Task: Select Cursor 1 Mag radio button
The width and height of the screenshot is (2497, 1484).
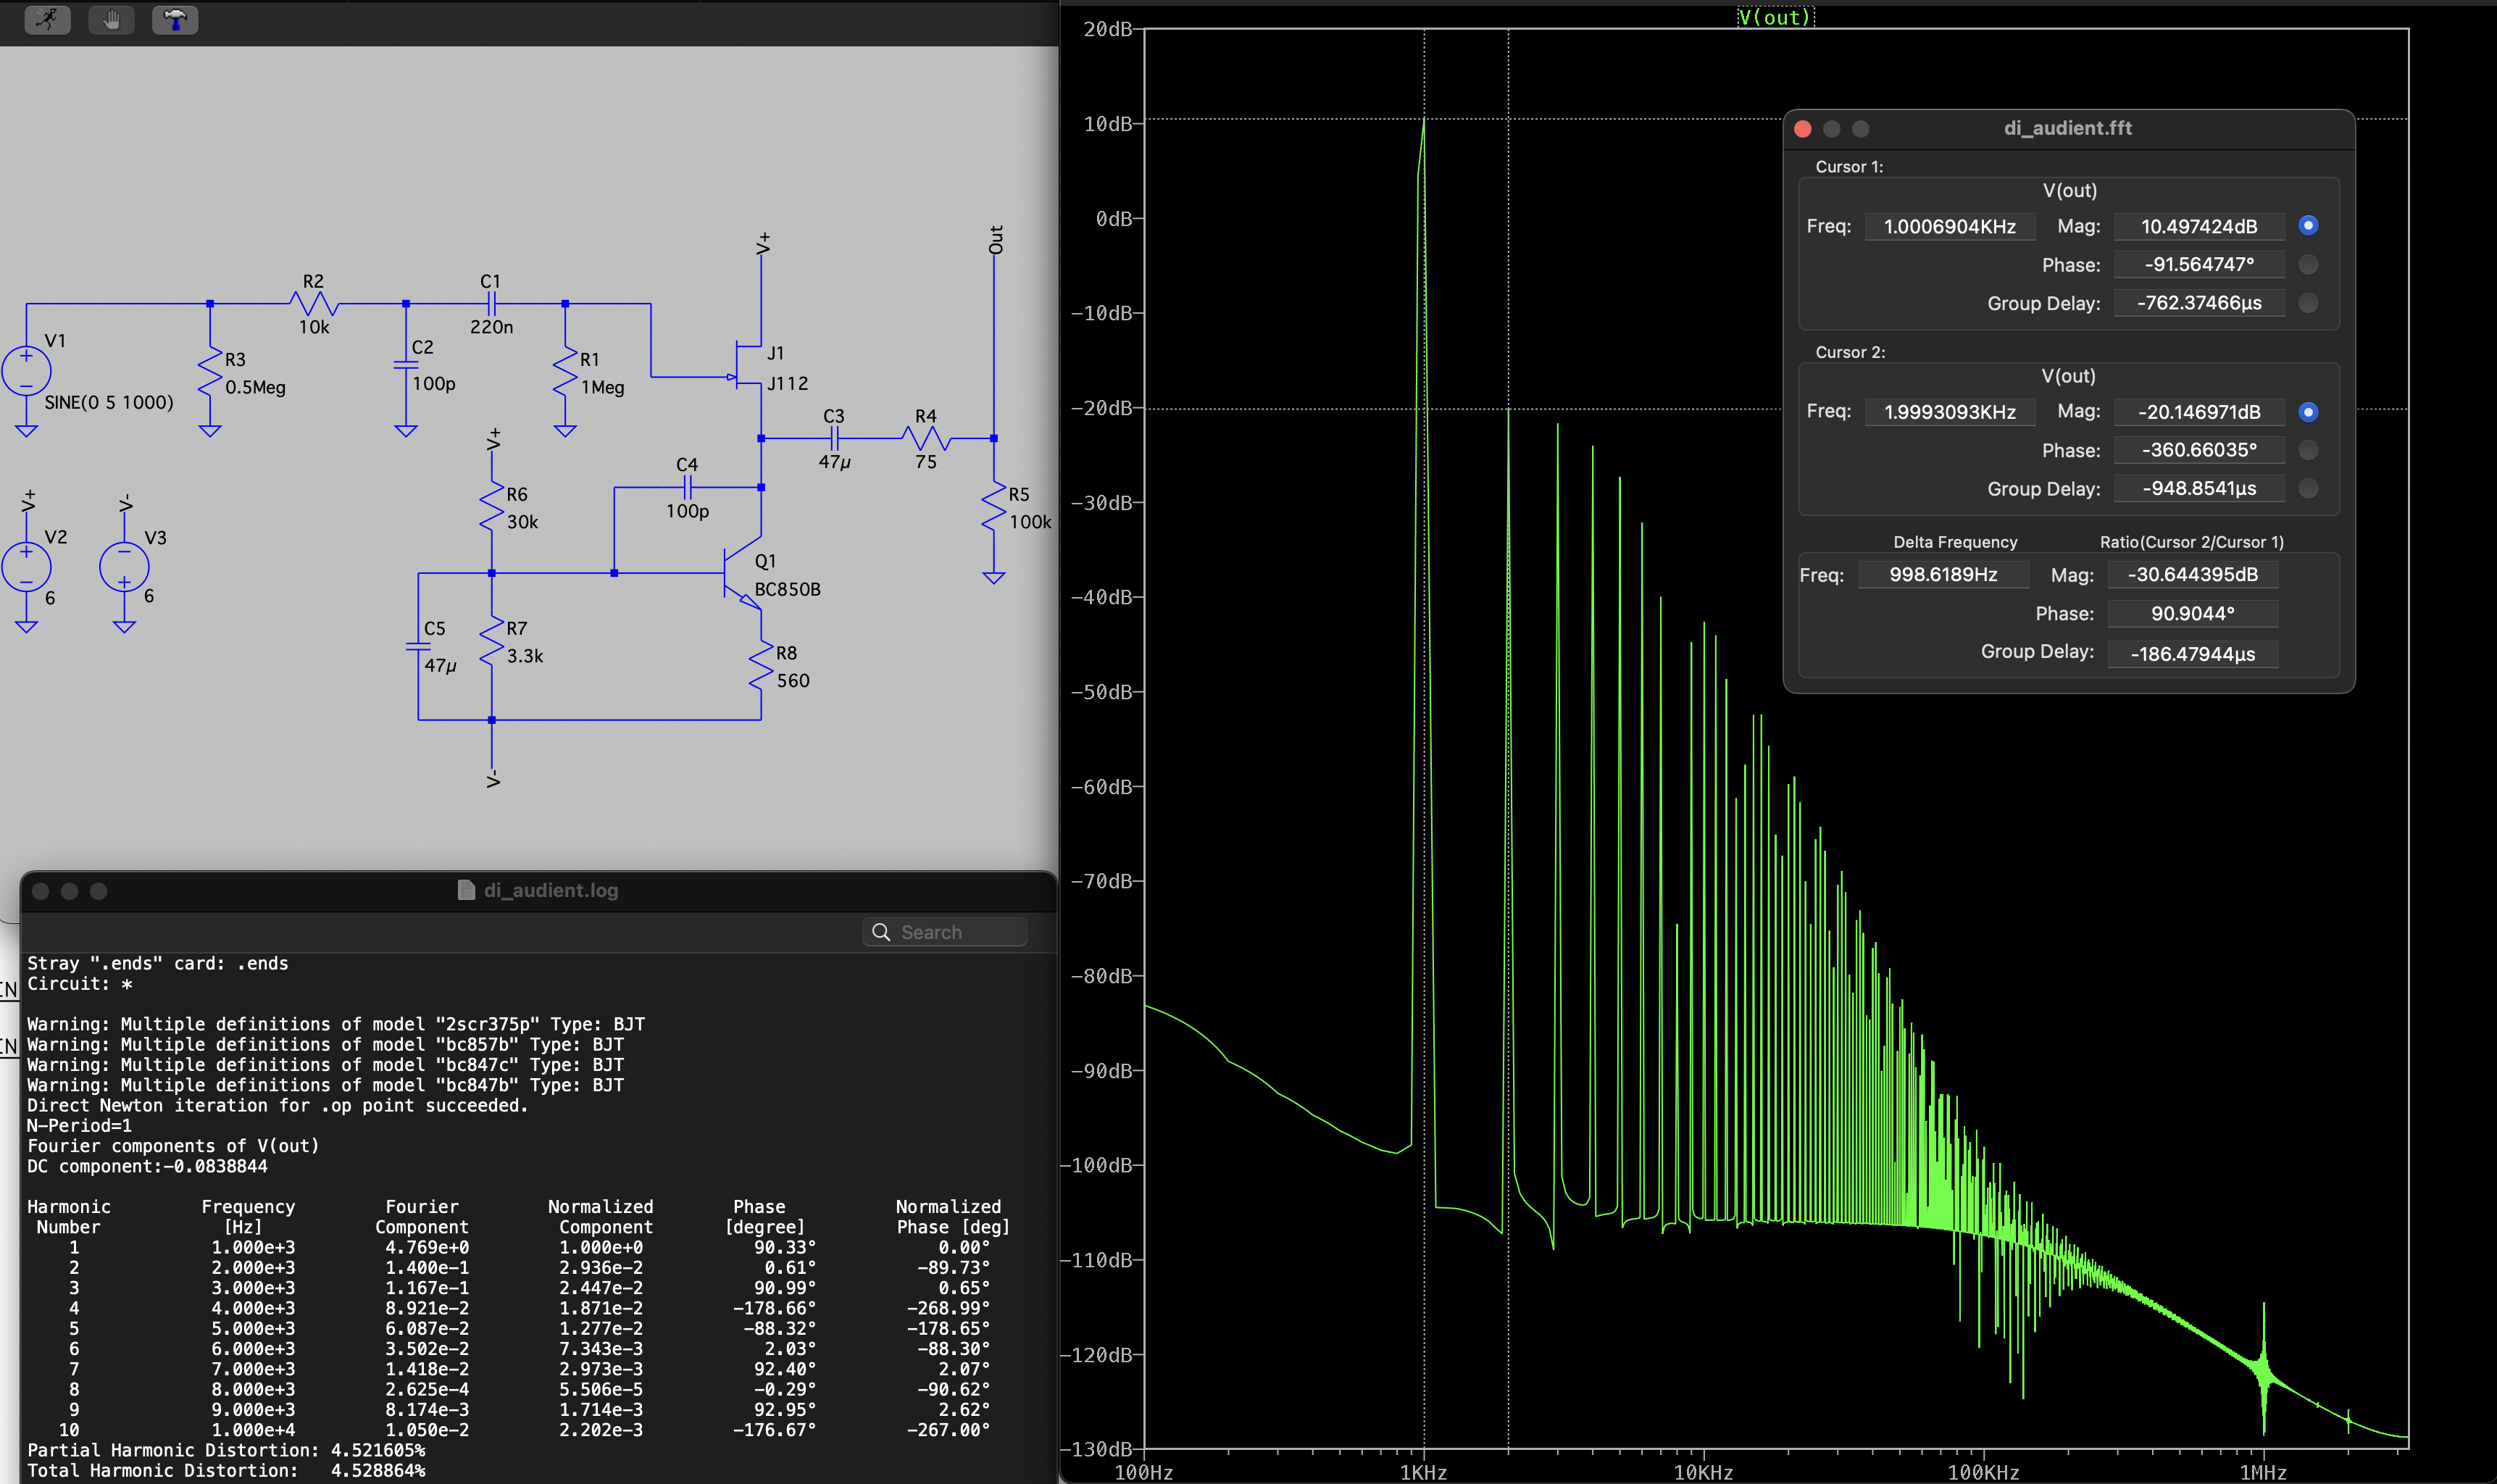Action: [x=2308, y=226]
